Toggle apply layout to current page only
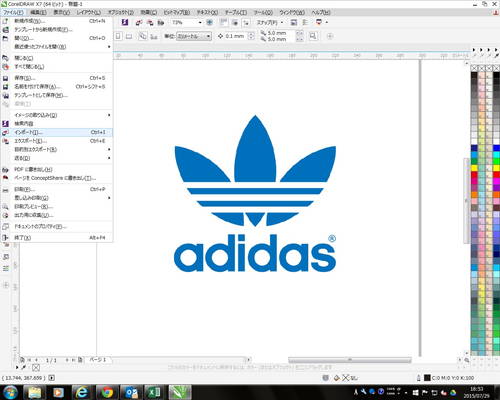Viewport: 500px width, 400px height. tap(154, 36)
